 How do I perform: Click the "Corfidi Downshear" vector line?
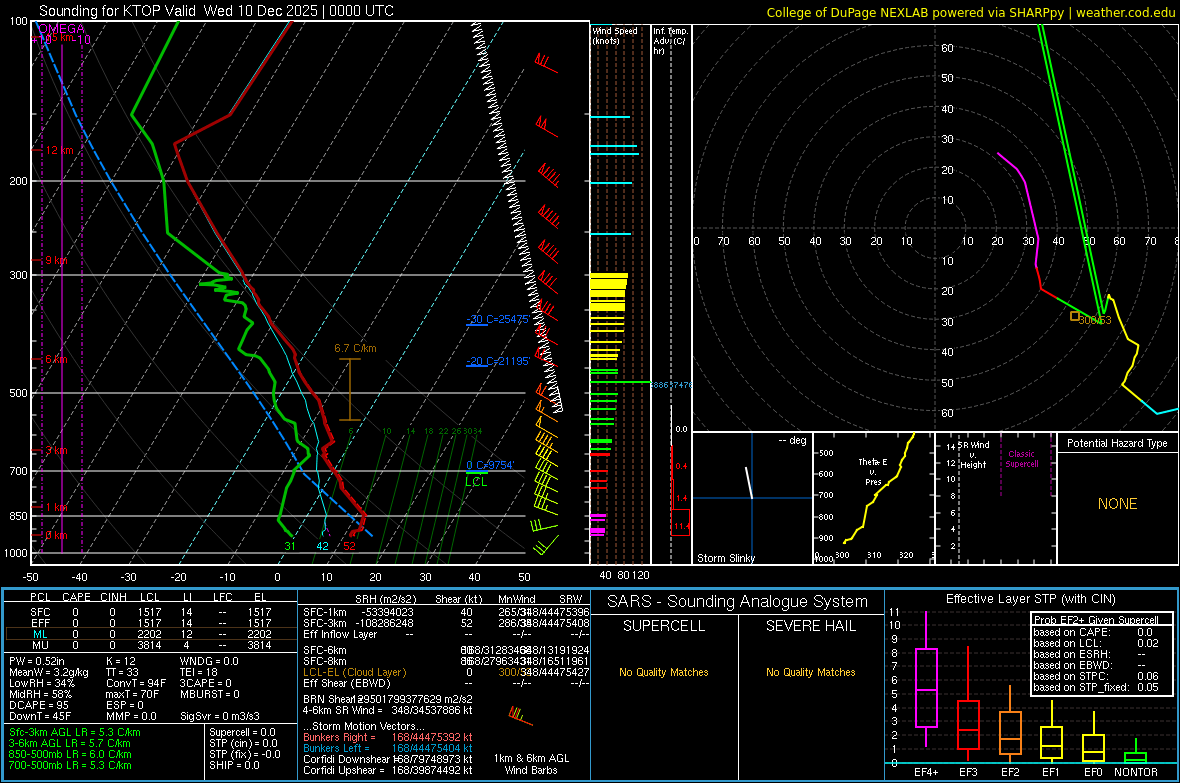(388, 759)
